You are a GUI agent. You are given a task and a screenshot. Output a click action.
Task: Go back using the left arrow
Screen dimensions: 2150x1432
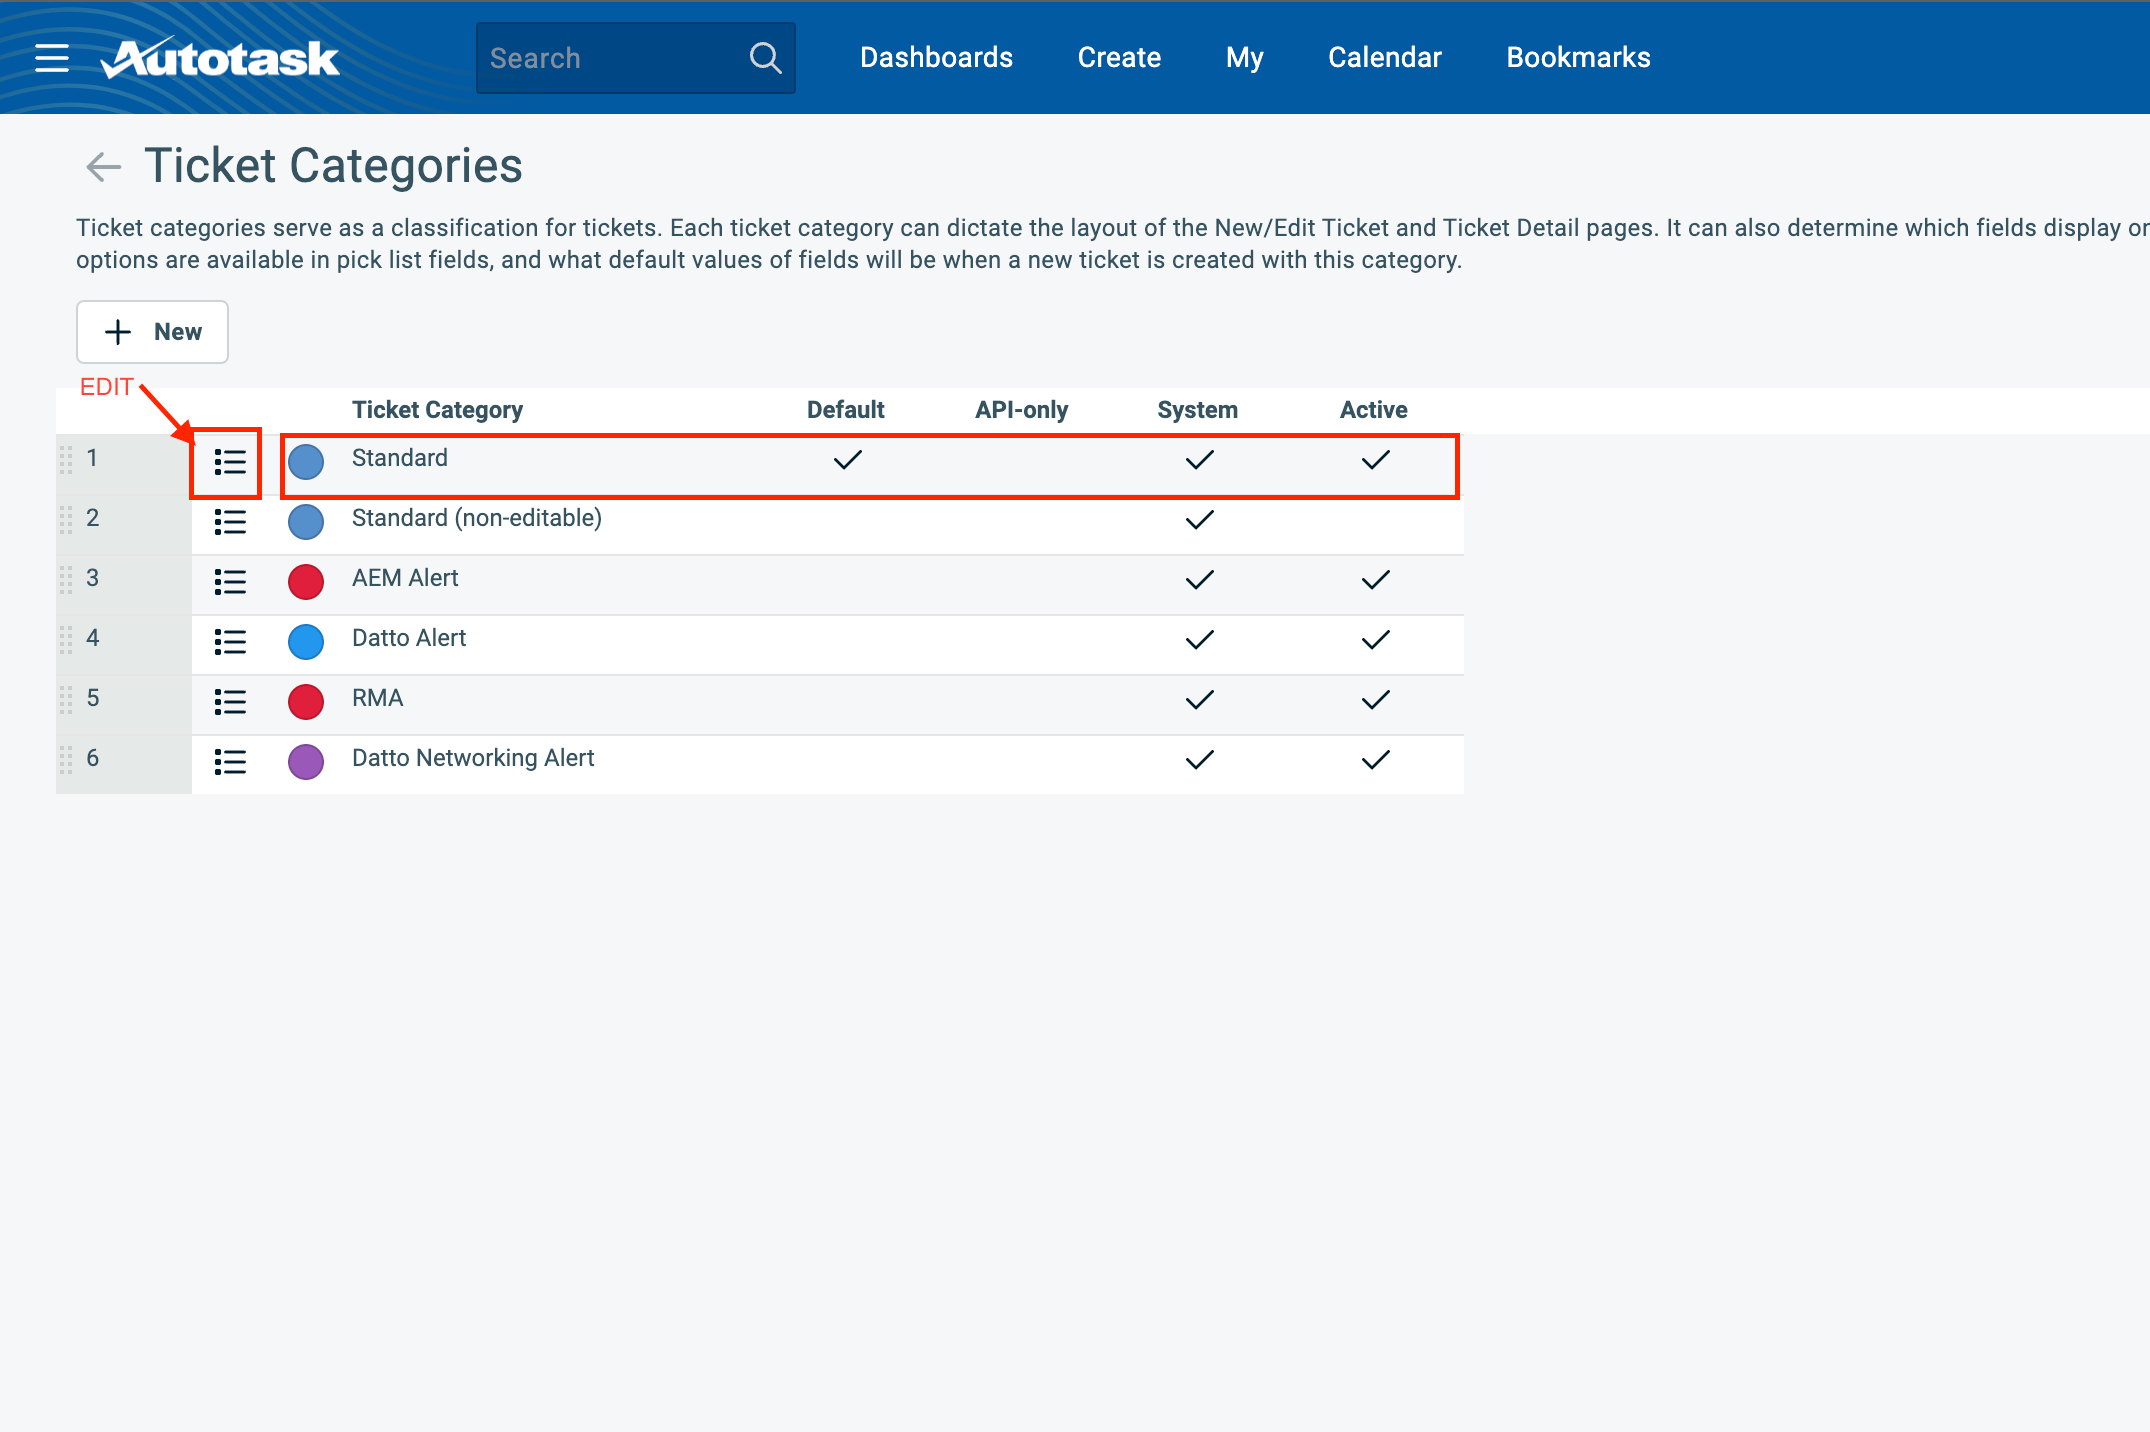(104, 166)
